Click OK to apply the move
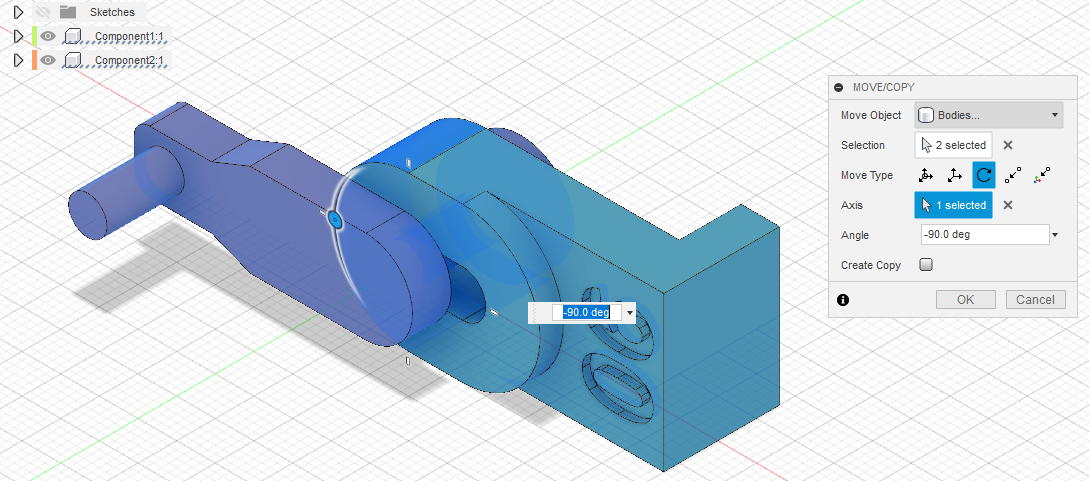1089x481 pixels. [x=965, y=300]
